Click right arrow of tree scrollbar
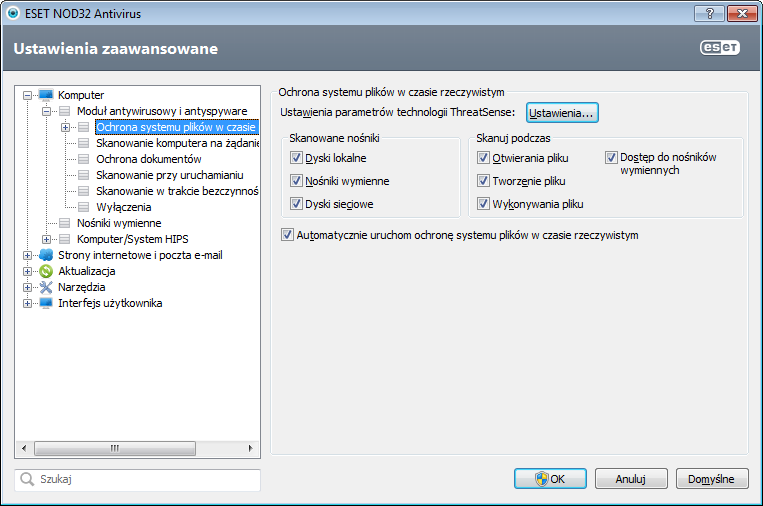The image size is (763, 506). coord(251,448)
